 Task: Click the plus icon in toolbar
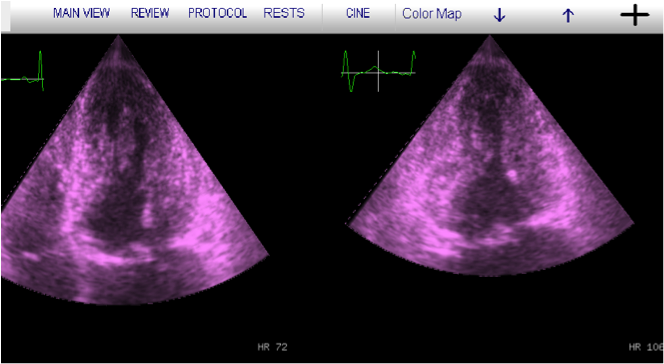click(x=635, y=15)
